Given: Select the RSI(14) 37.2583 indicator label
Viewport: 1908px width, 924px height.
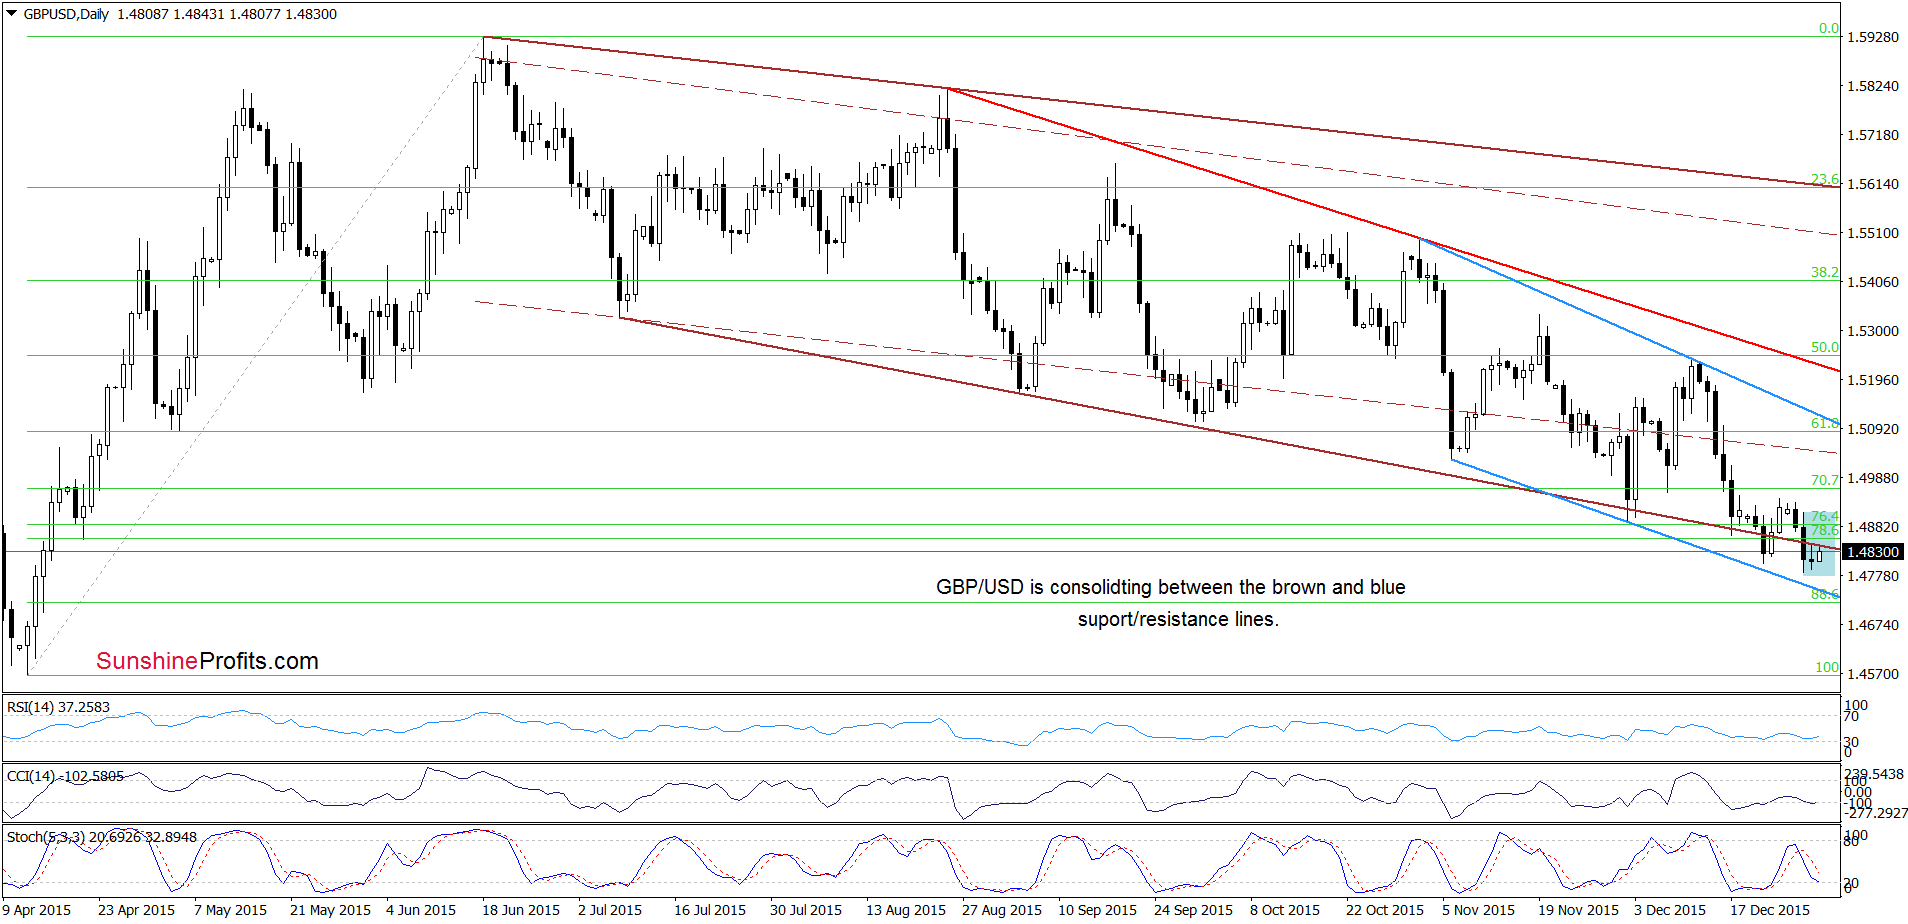Looking at the screenshot, I should 58,707.
